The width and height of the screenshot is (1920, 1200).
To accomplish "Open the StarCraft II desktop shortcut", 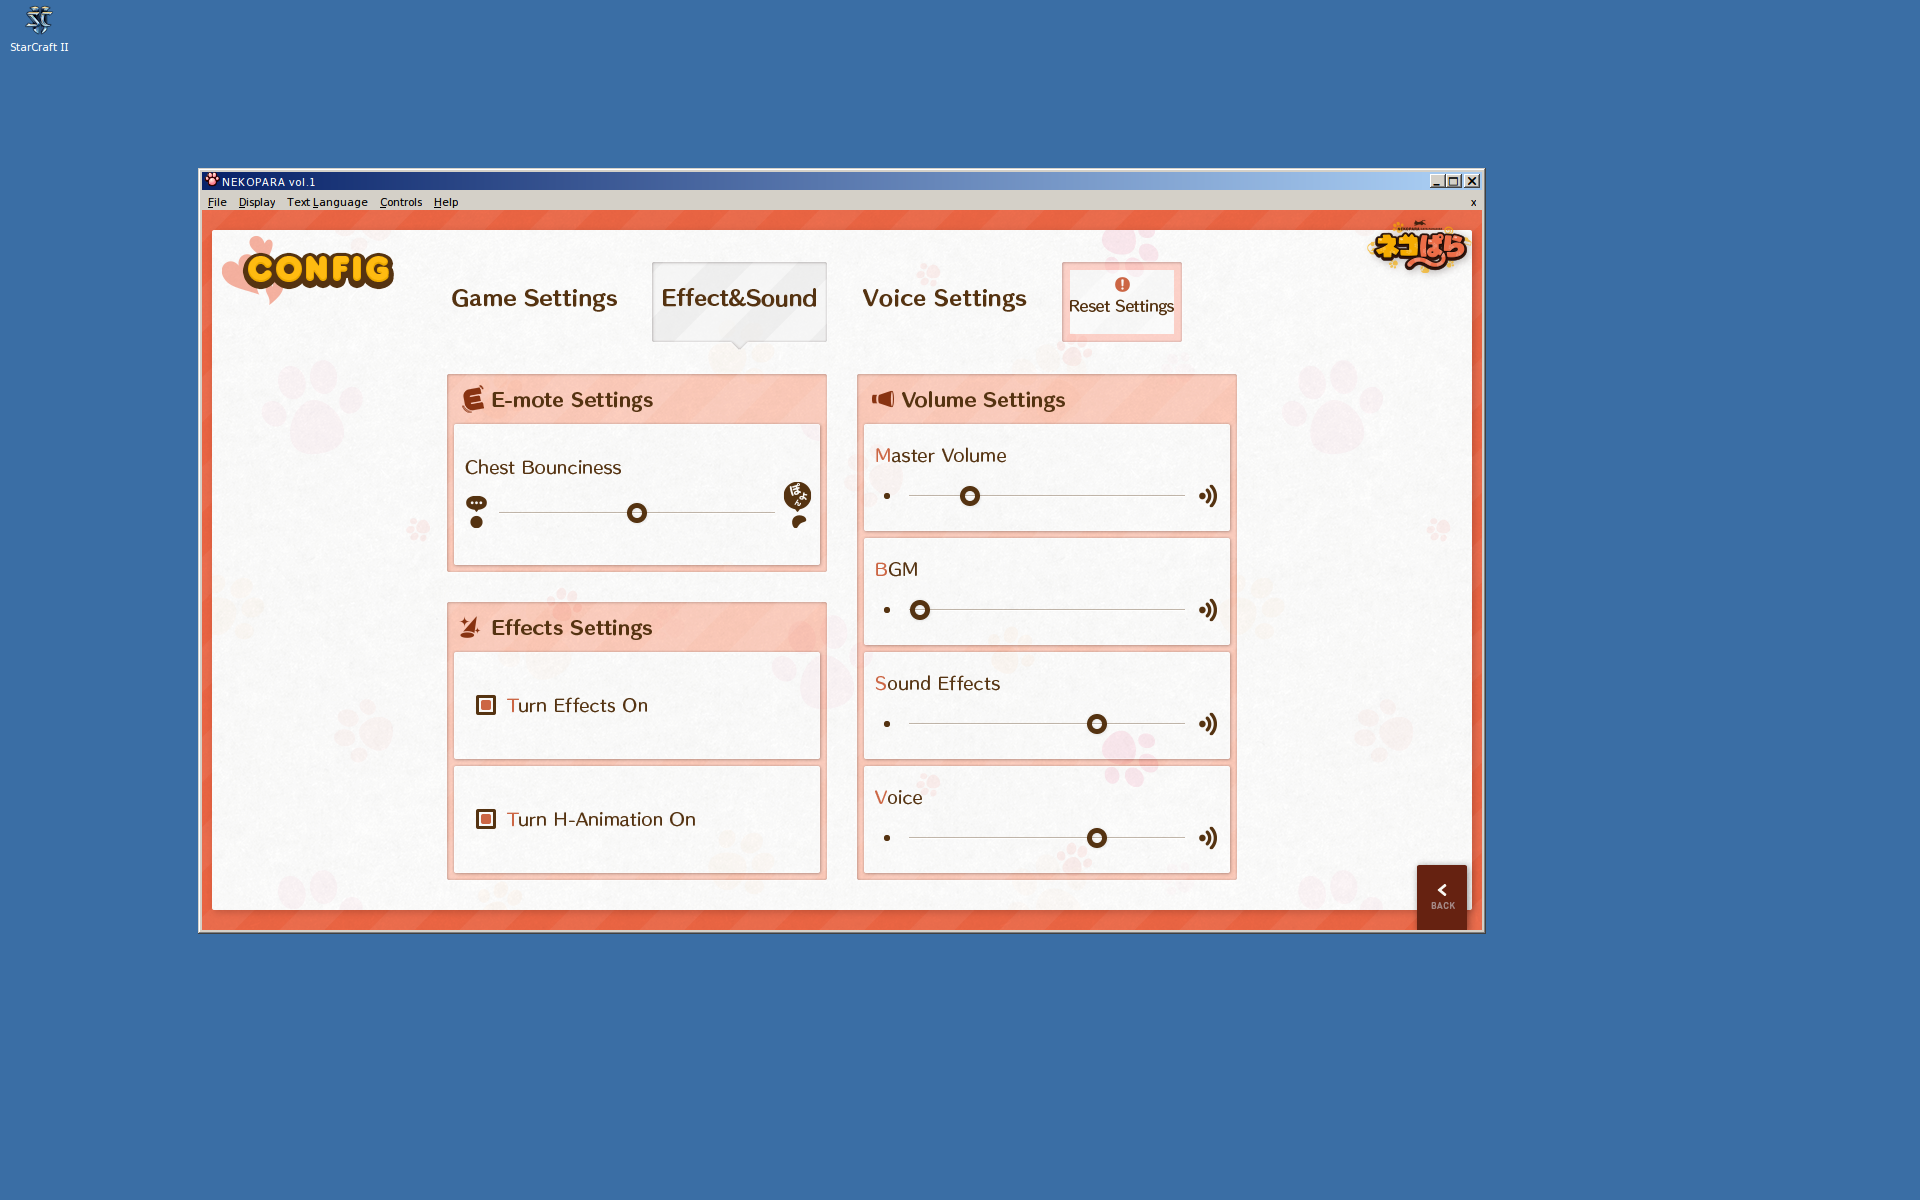I will [39, 29].
